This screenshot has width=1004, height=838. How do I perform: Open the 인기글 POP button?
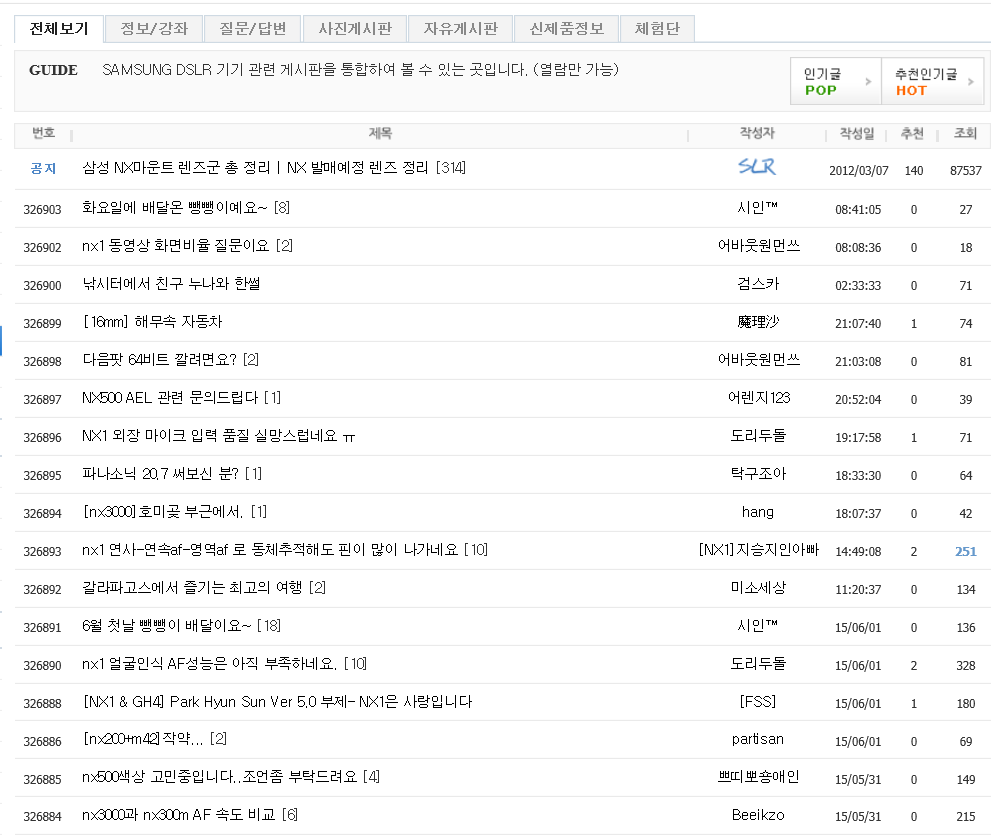click(x=834, y=82)
